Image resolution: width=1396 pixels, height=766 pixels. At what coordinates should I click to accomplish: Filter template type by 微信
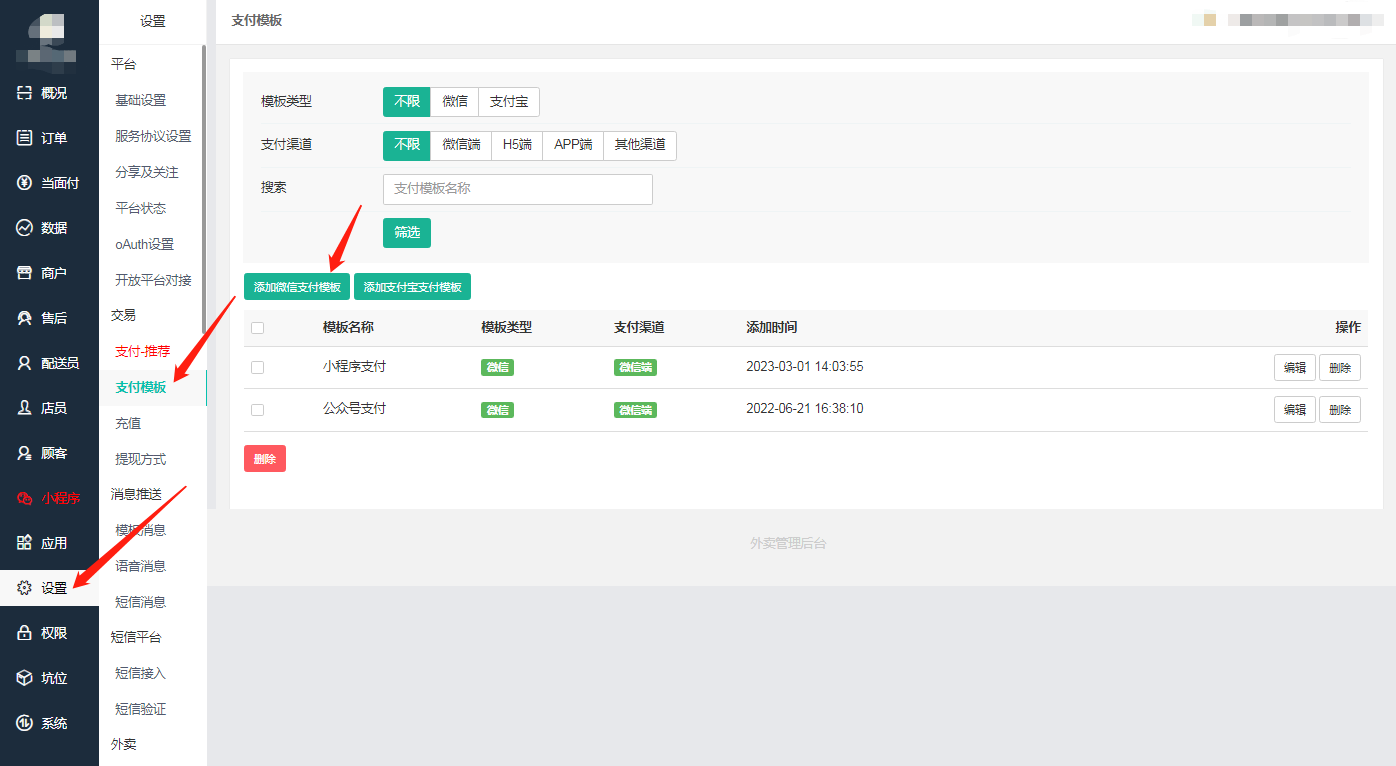pyautogui.click(x=455, y=101)
